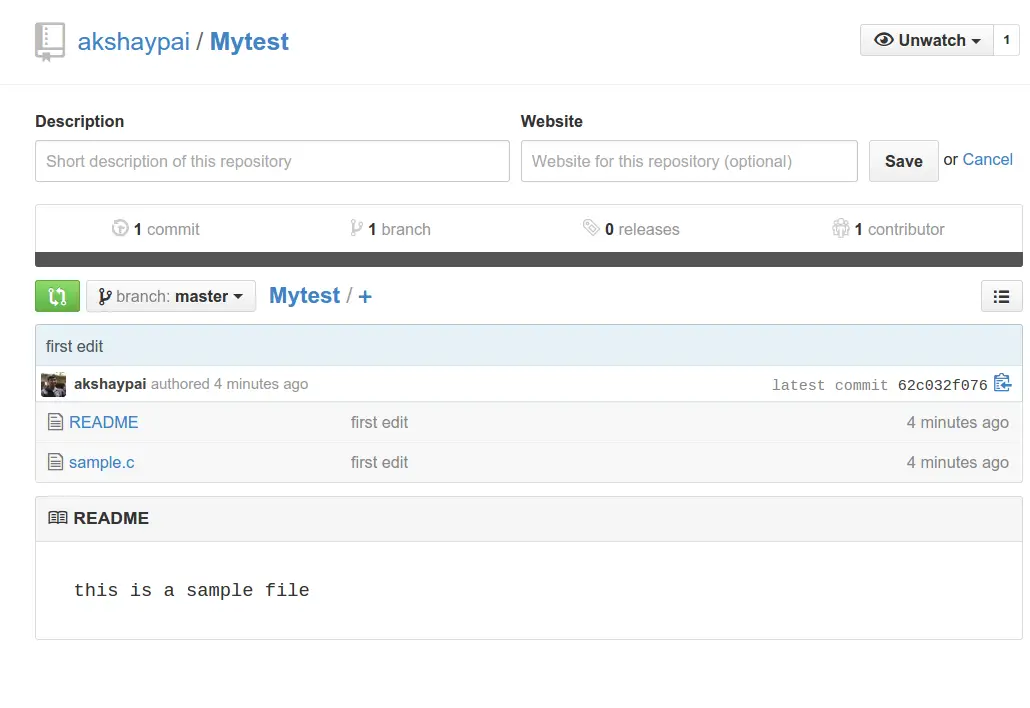1030x708 pixels.
Task: Click the green compare and review button
Action: tap(57, 296)
